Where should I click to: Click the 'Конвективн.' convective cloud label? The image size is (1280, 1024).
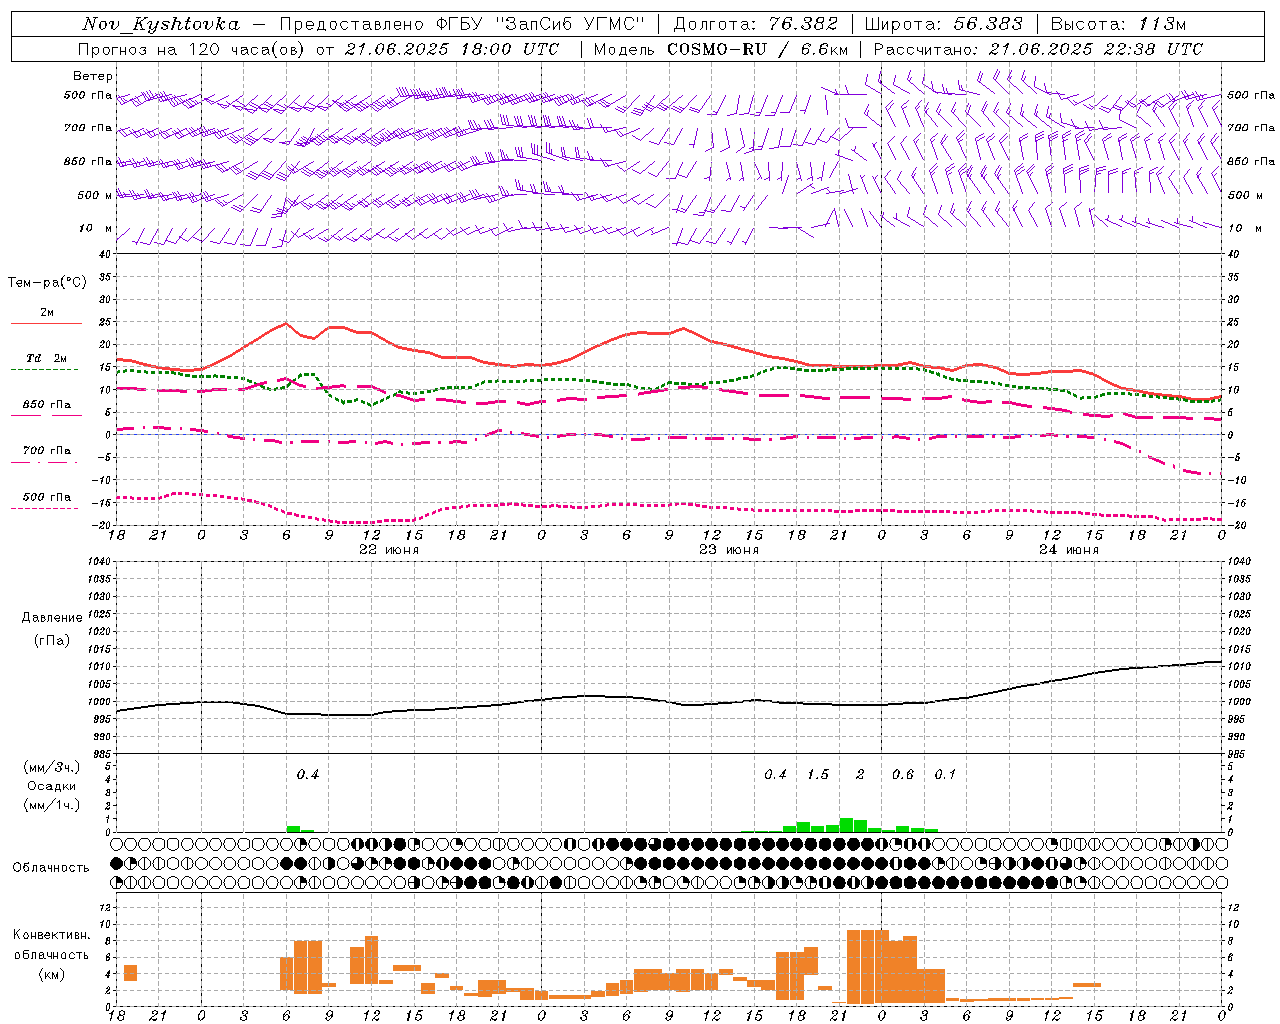pos(51,935)
